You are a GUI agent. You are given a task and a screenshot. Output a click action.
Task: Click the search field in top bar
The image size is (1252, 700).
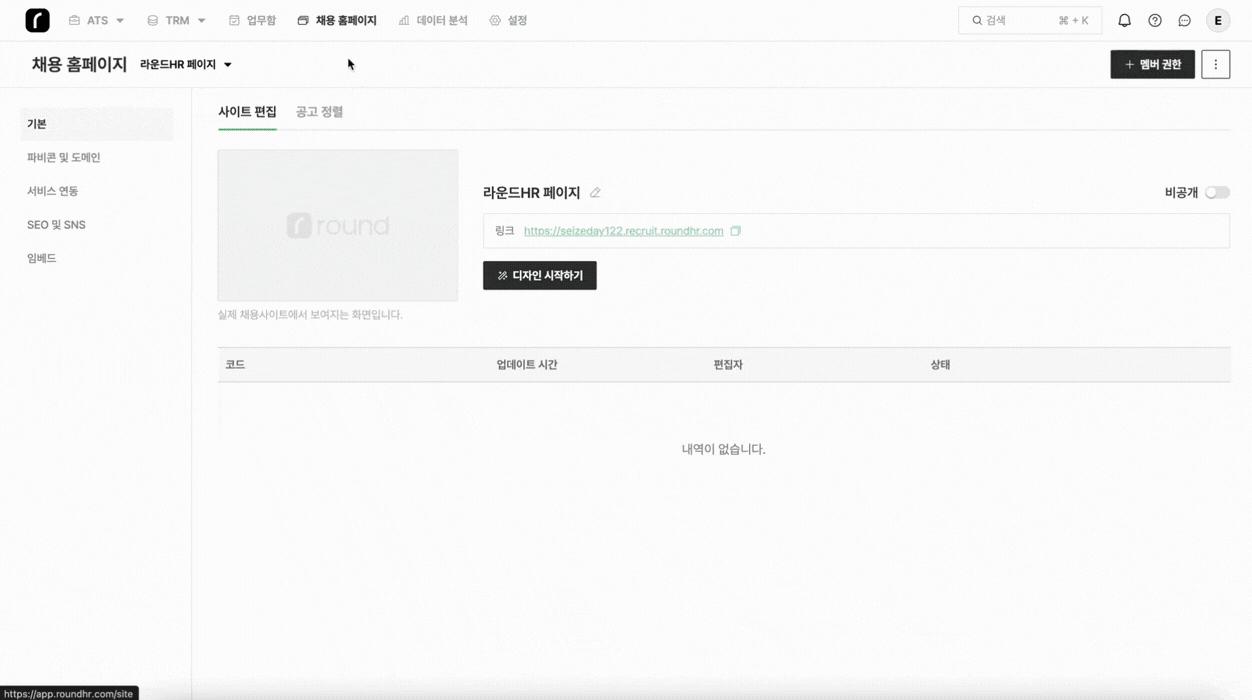pos(1029,20)
